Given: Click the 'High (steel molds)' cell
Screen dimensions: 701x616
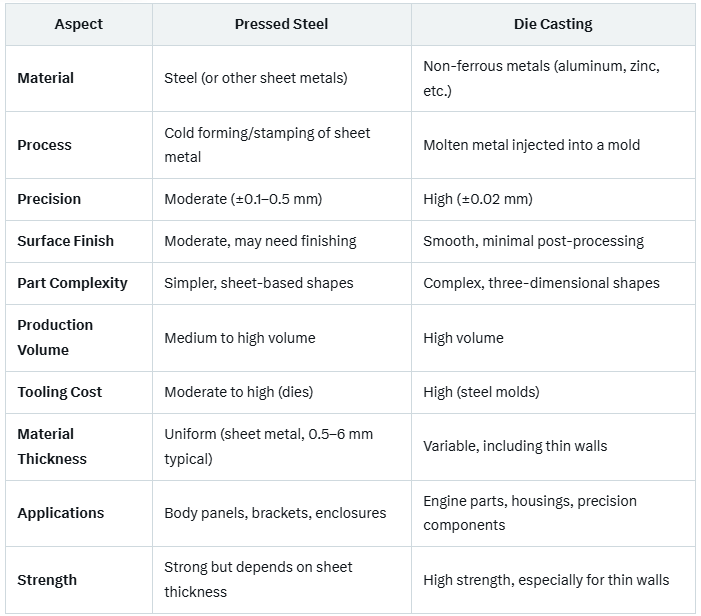Looking at the screenshot, I should coord(481,392).
